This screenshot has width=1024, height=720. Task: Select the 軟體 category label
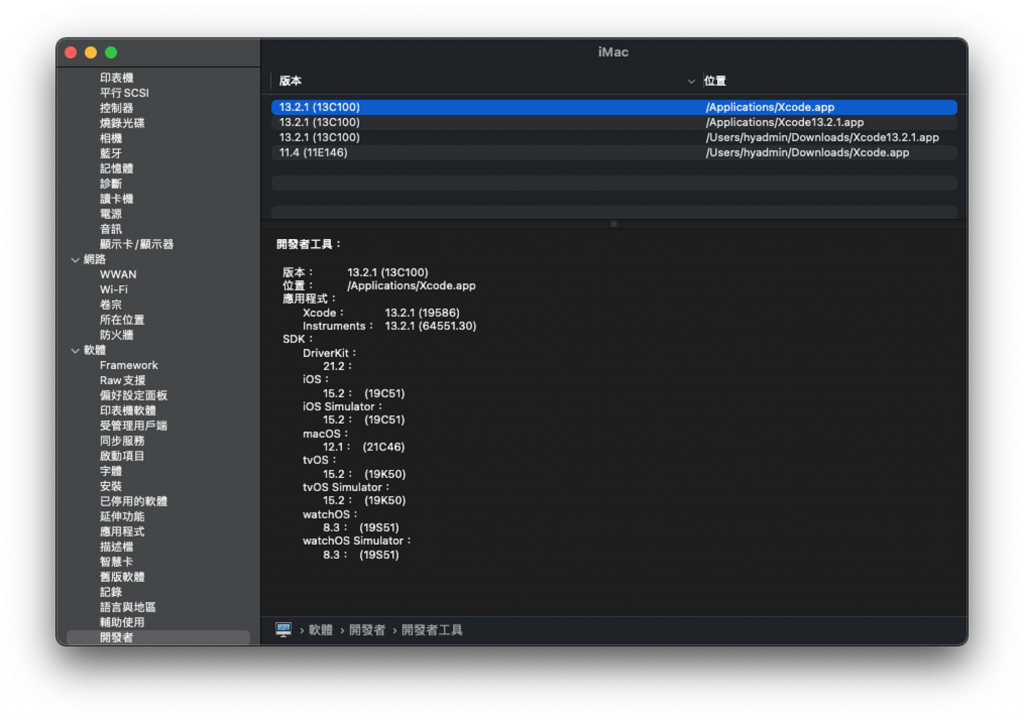(95, 350)
